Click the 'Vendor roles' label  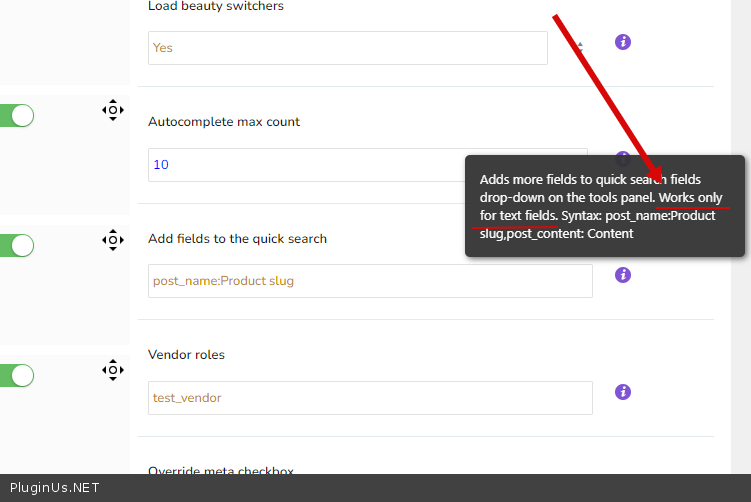[x=186, y=355]
